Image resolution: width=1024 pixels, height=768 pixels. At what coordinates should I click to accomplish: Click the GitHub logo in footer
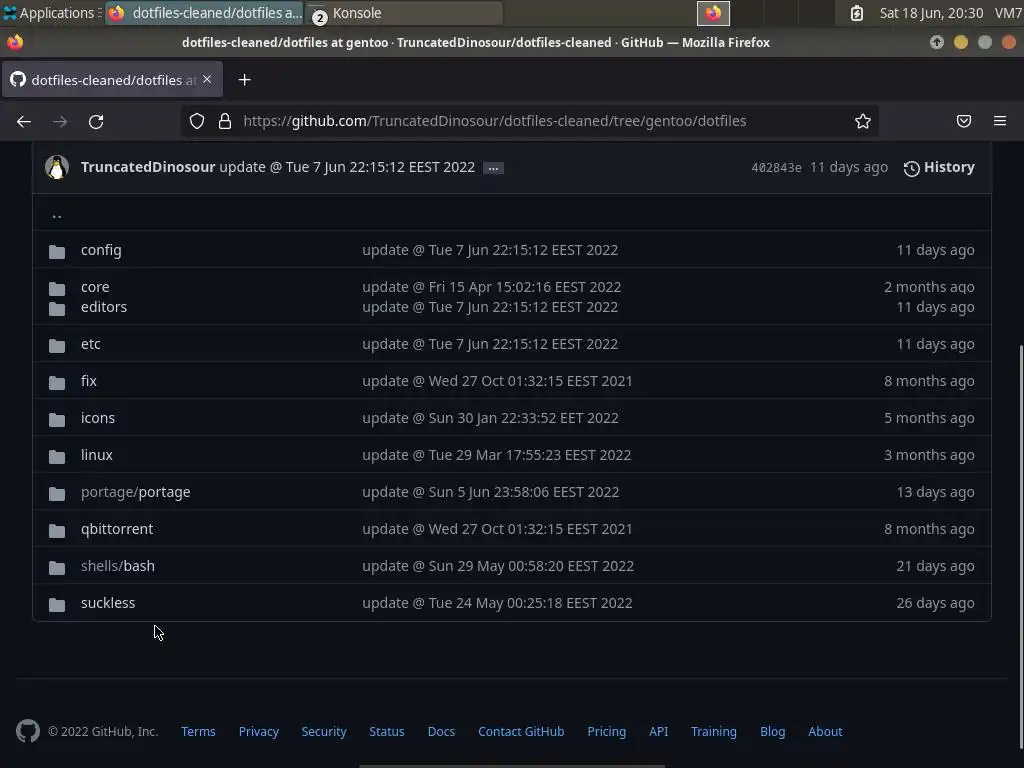(28, 731)
